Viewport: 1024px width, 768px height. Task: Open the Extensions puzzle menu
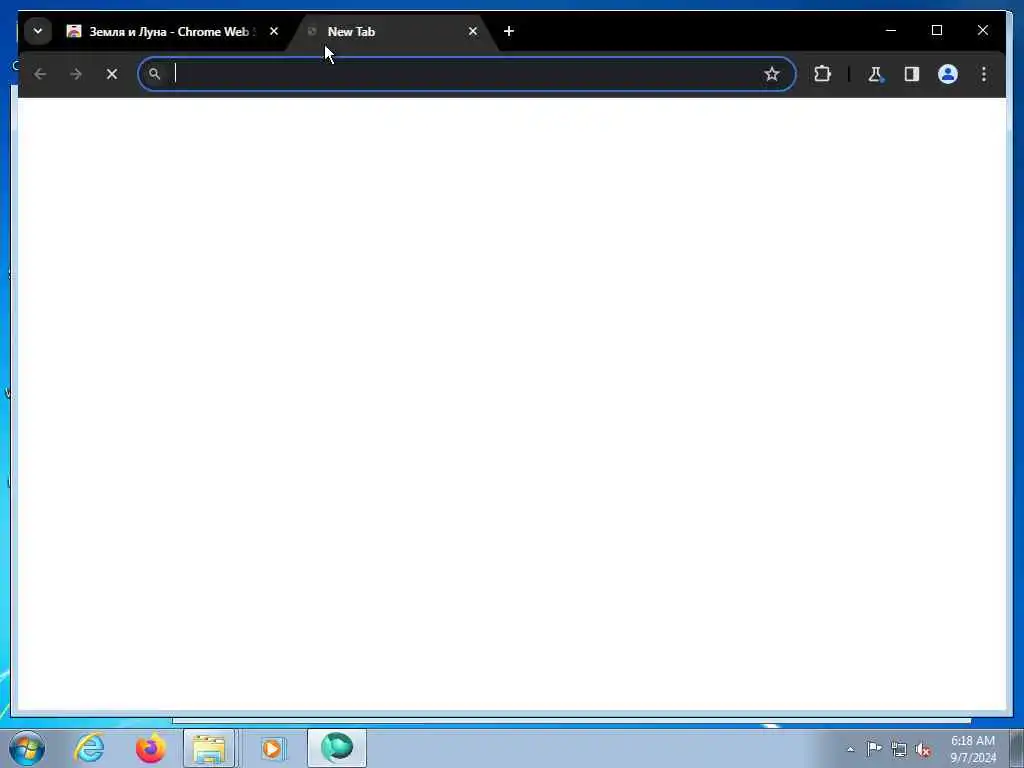[x=822, y=74]
